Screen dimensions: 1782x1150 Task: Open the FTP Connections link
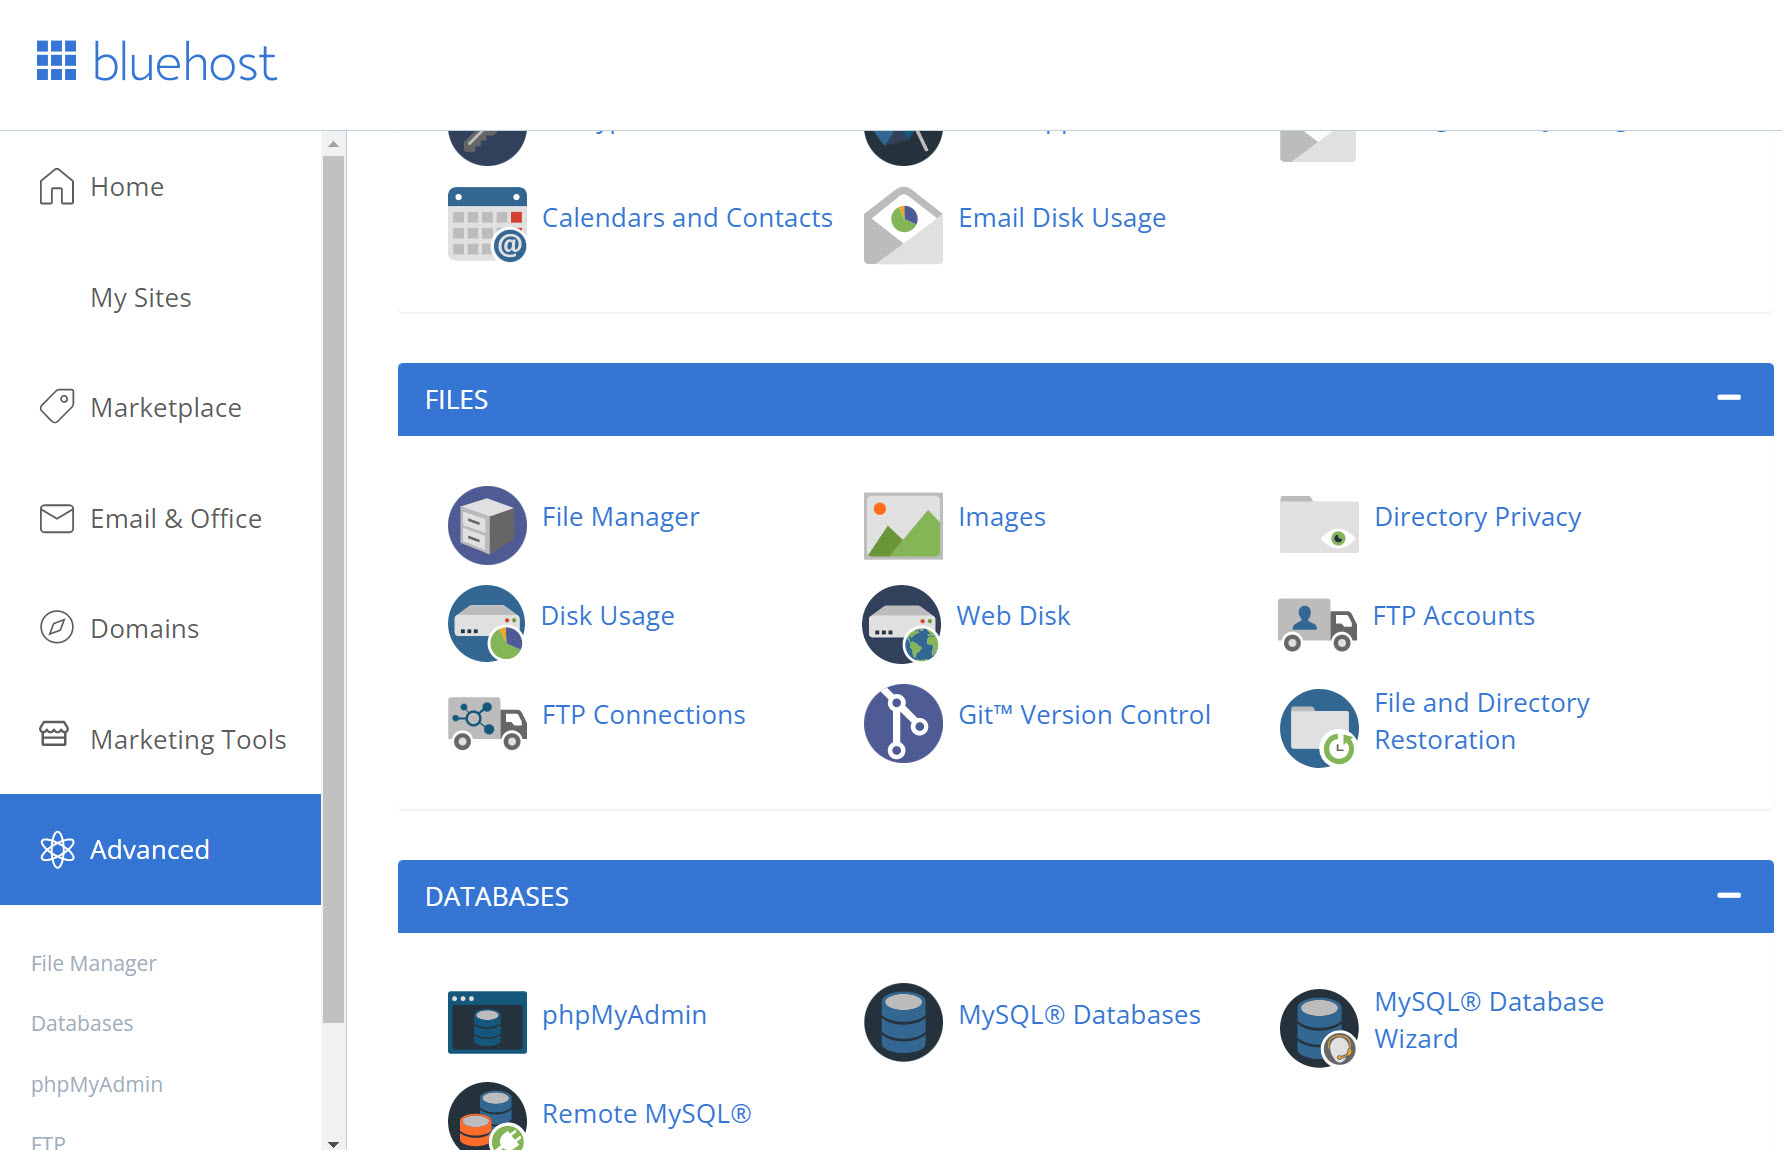point(643,715)
